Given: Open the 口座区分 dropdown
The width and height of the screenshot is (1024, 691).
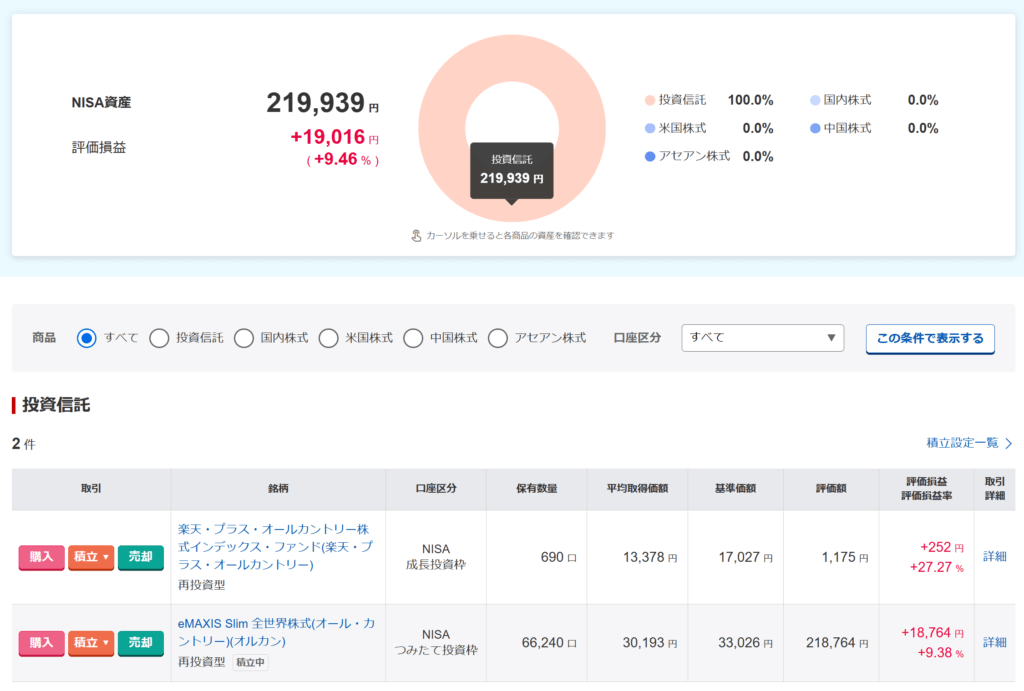Looking at the screenshot, I should [x=762, y=338].
